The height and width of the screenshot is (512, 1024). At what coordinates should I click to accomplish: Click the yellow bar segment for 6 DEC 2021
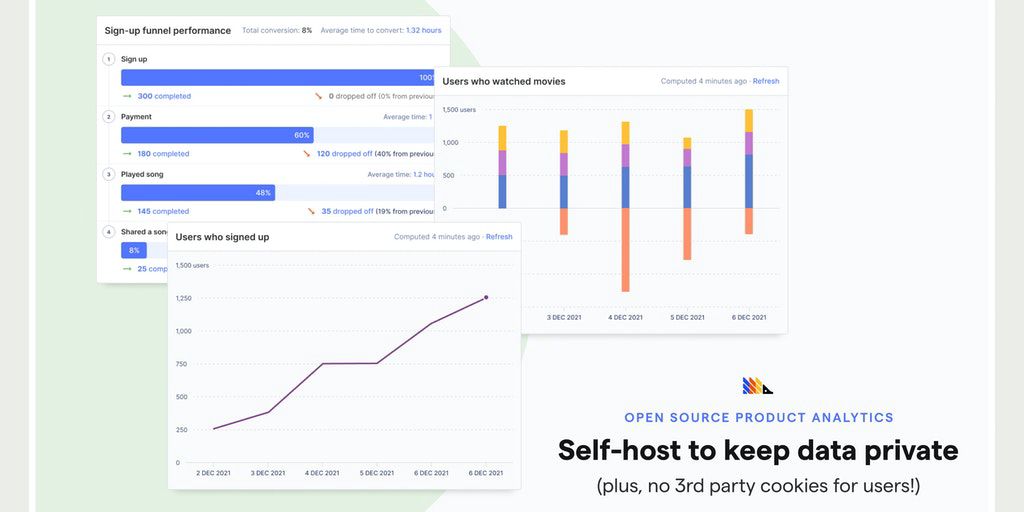point(749,121)
